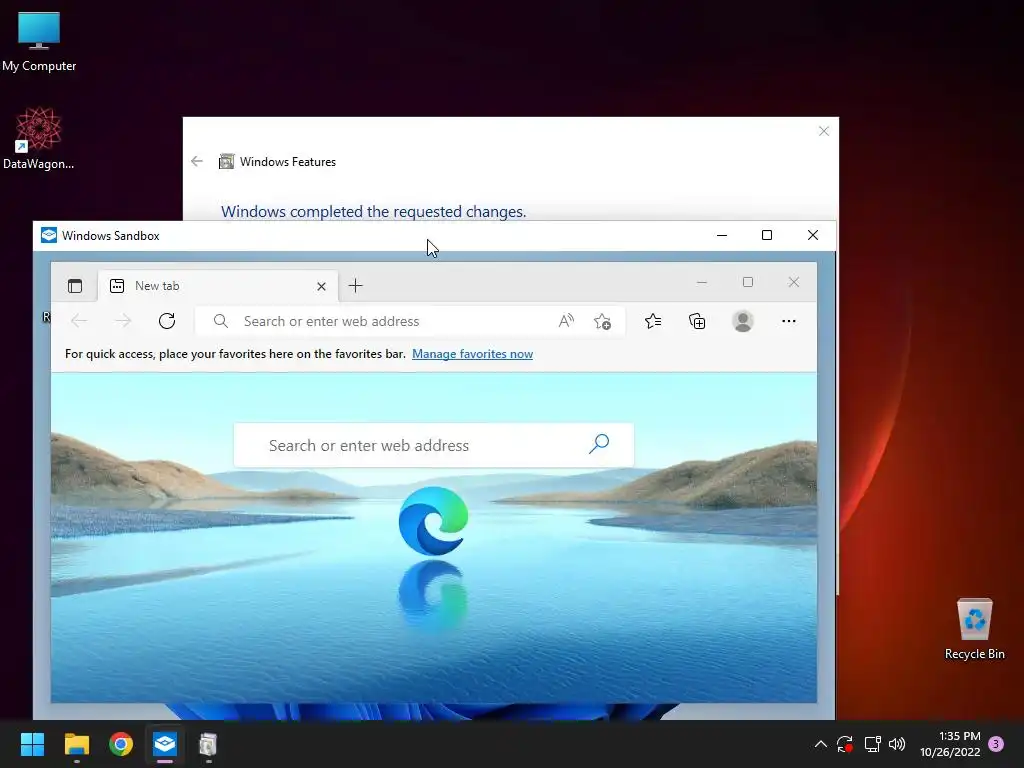Minimize the inner Edge window
Viewport: 1024px width, 768px height.
702,282
